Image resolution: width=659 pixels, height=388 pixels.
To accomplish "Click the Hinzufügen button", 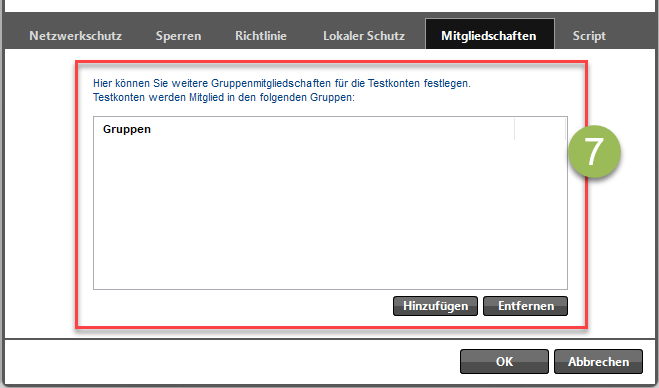I will tap(435, 306).
